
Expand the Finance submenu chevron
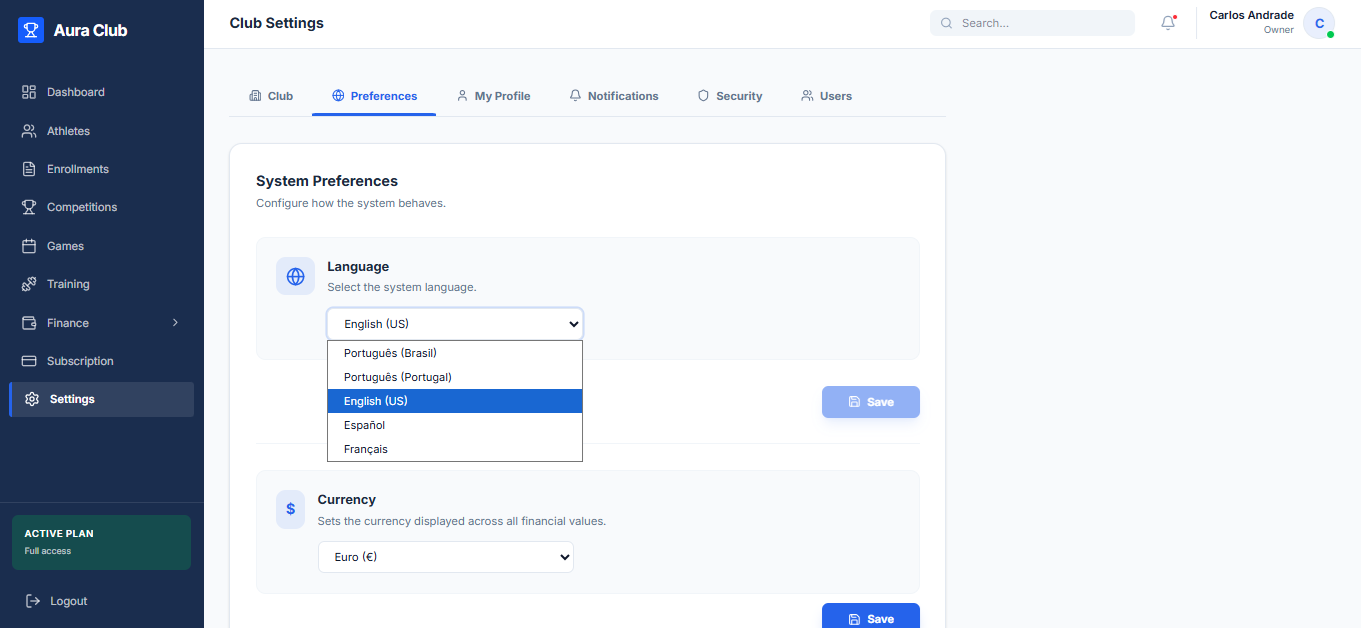(x=175, y=323)
